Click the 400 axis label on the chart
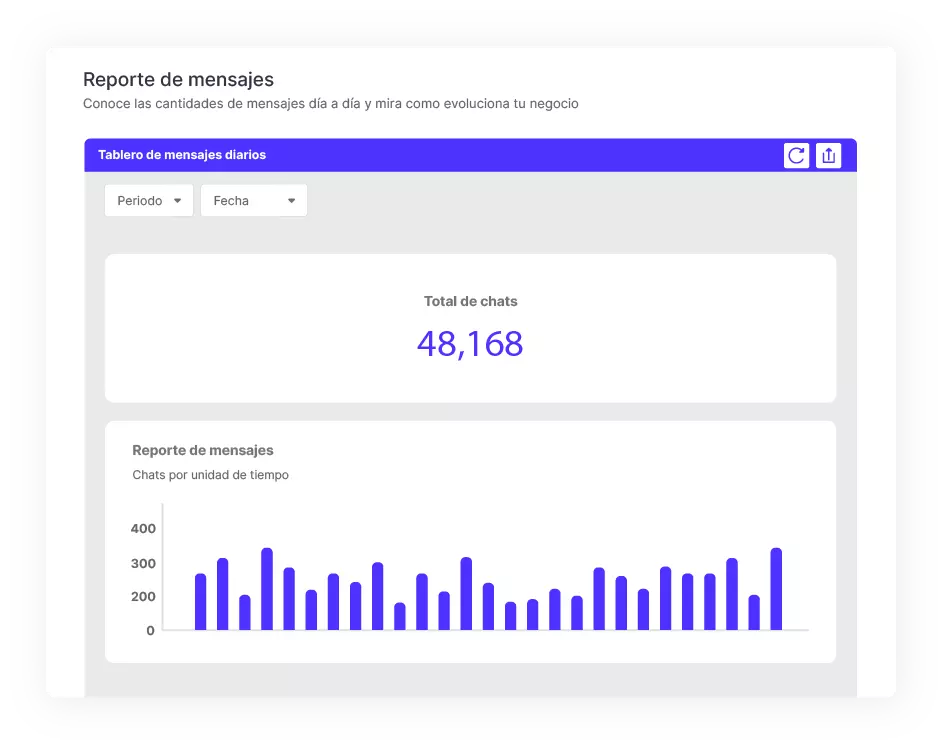948x750 pixels. pyautogui.click(x=143, y=529)
